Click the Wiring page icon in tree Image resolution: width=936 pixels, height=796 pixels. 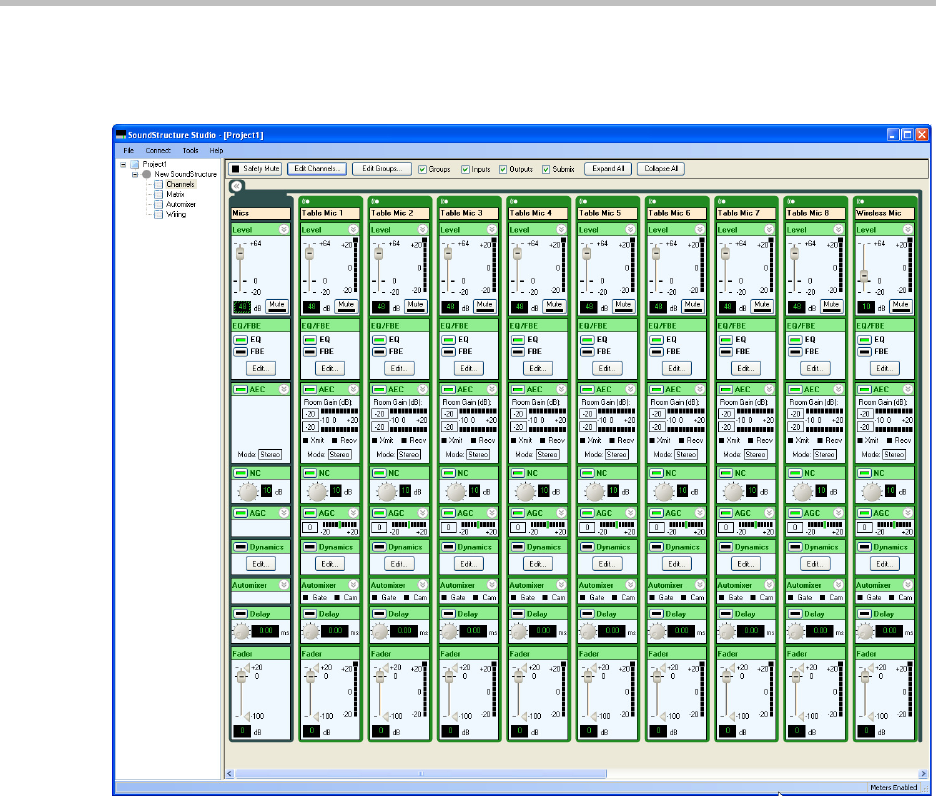coord(156,214)
